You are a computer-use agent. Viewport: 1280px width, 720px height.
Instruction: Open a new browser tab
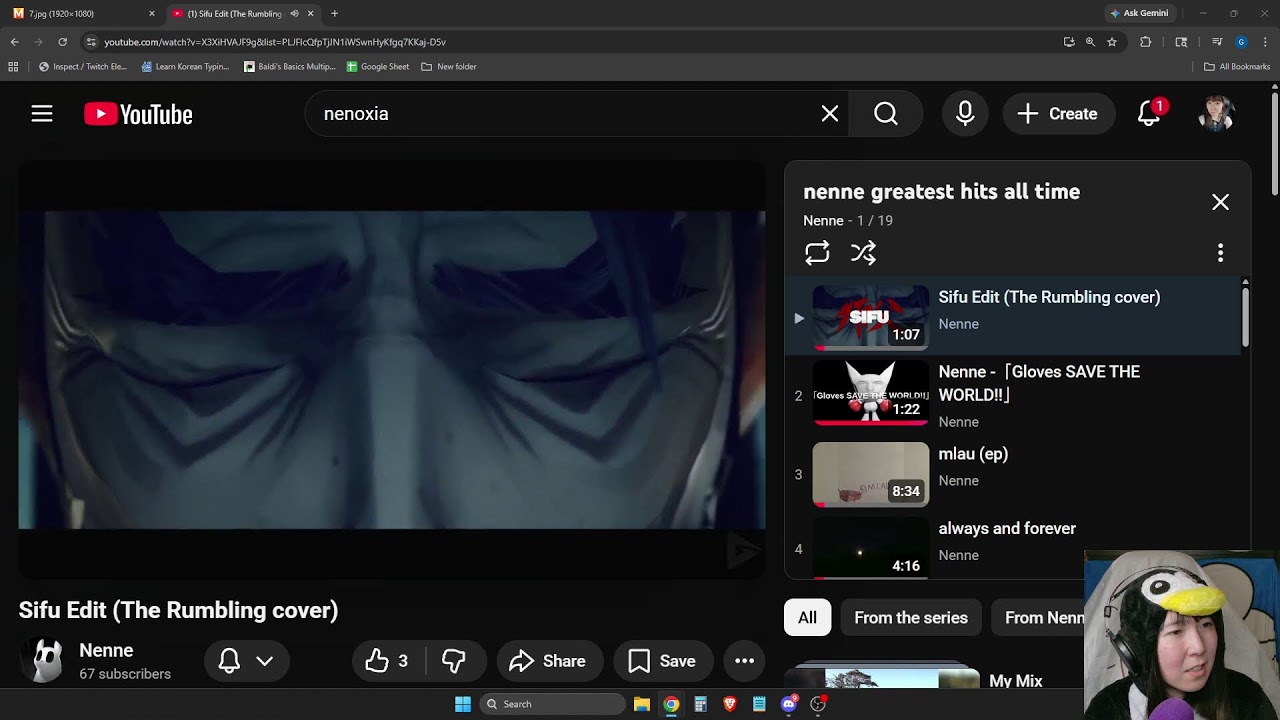334,14
